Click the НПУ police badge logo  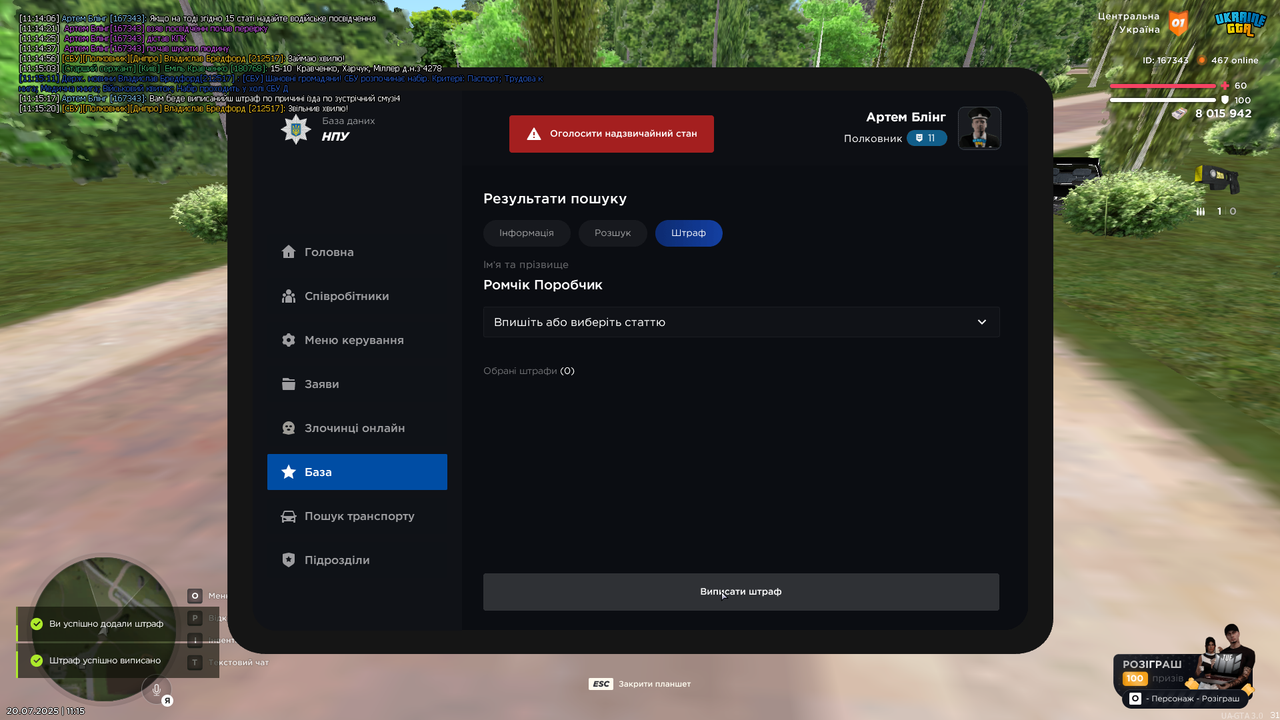click(x=295, y=128)
